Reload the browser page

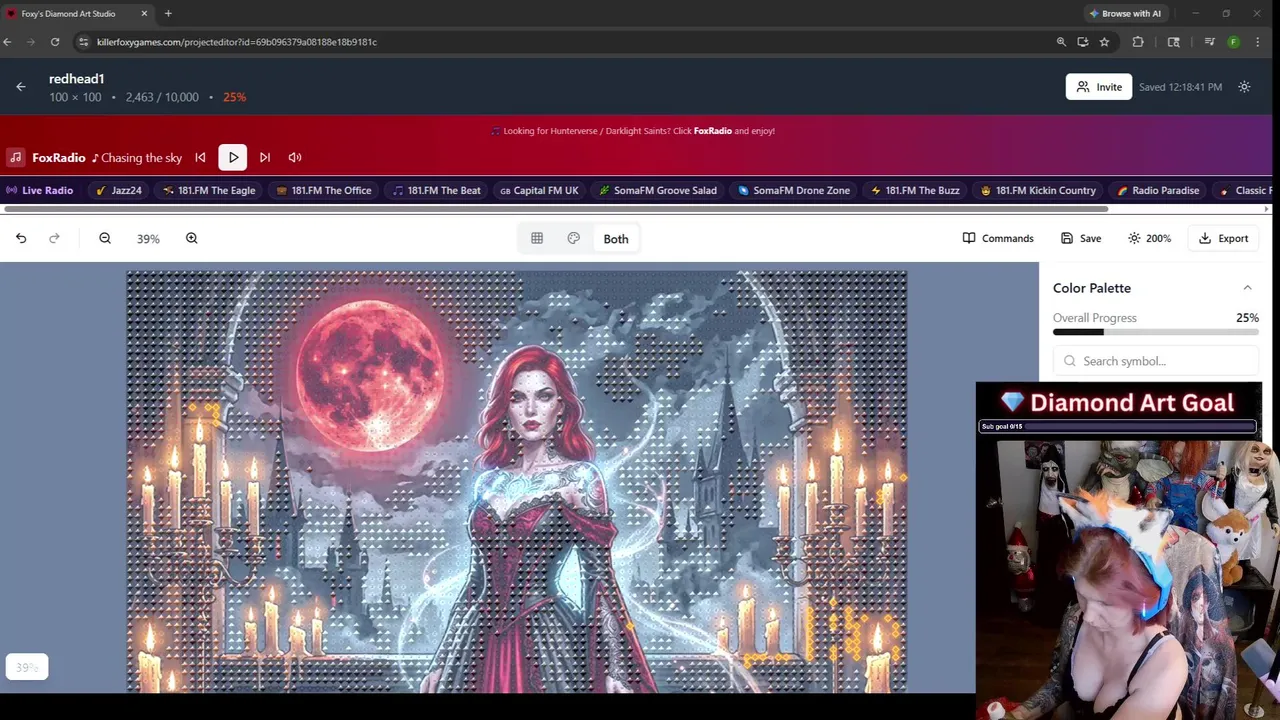[55, 42]
